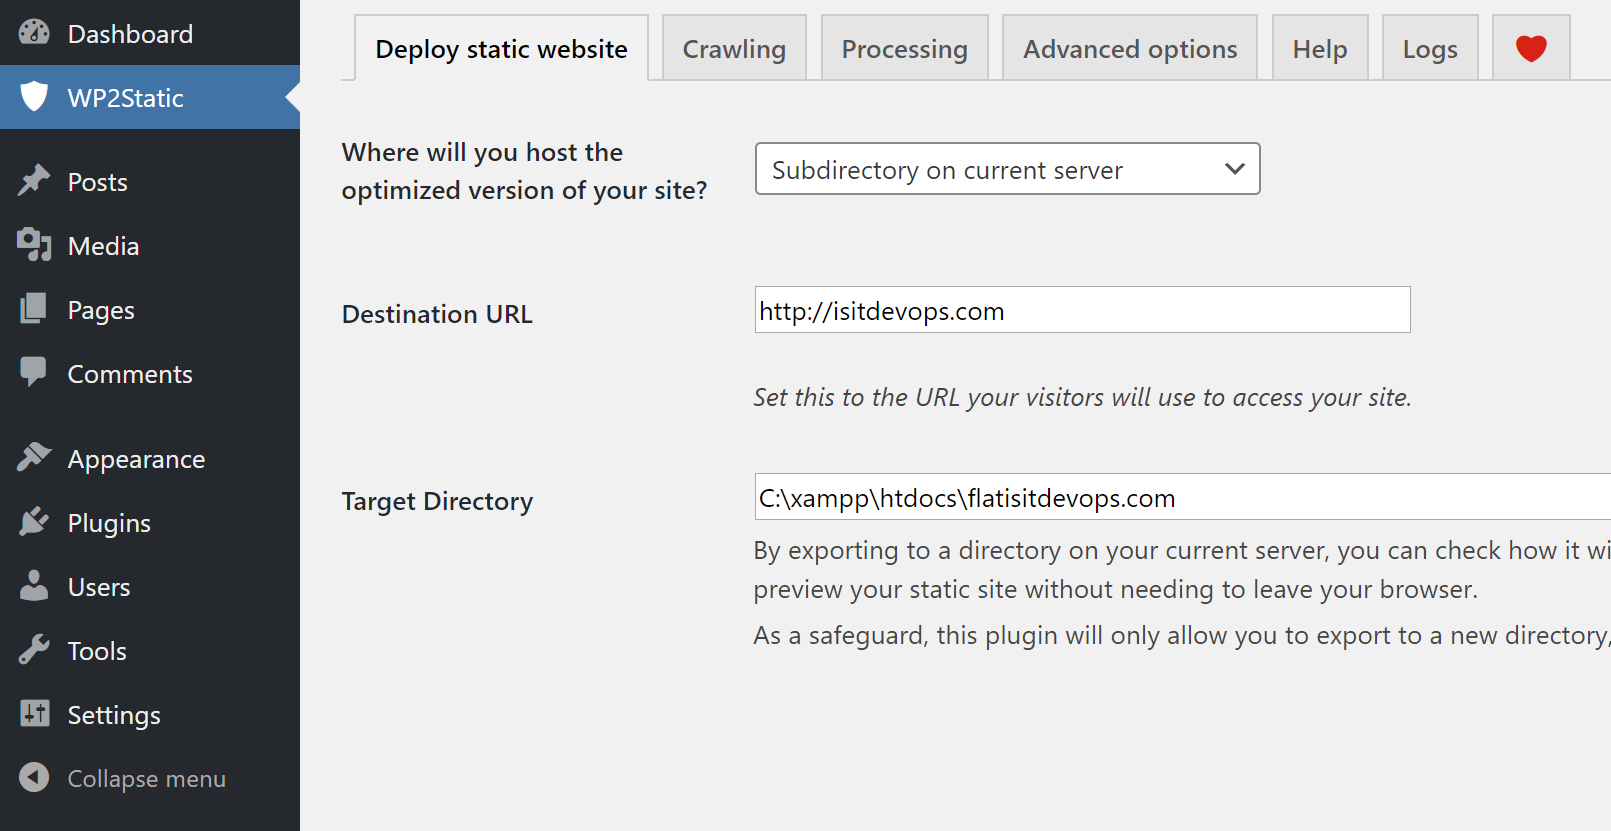View the Logs tab
Image resolution: width=1611 pixels, height=831 pixels.
point(1430,48)
